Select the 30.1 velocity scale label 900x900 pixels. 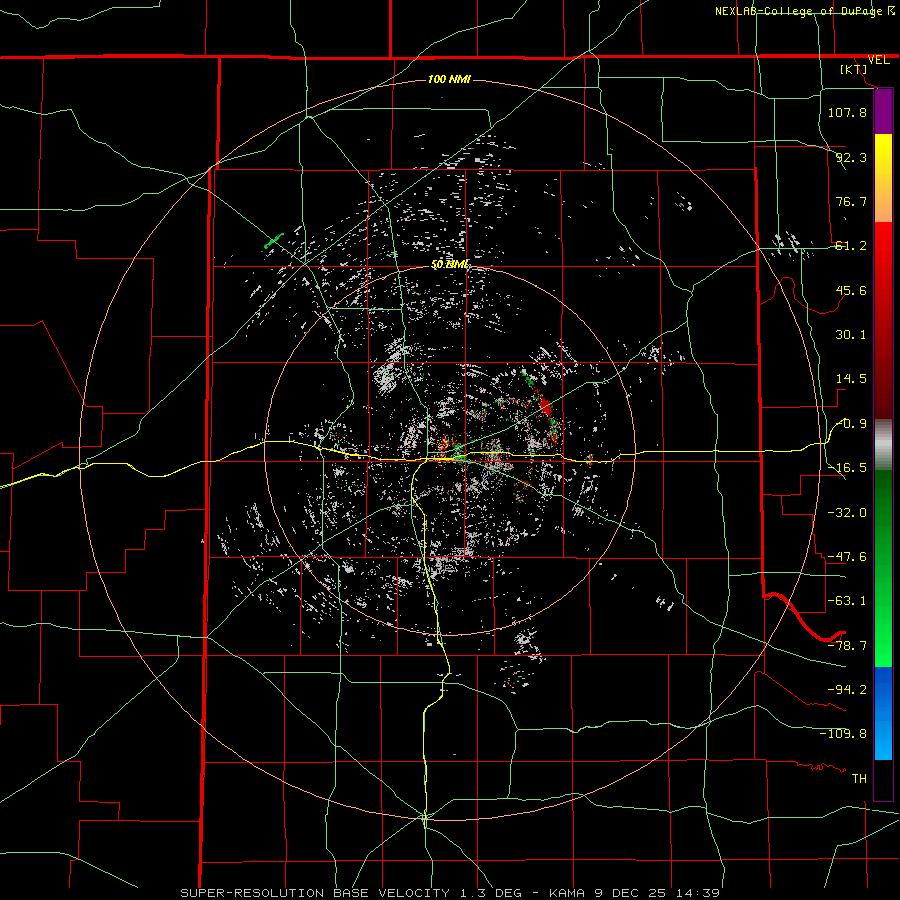click(850, 335)
